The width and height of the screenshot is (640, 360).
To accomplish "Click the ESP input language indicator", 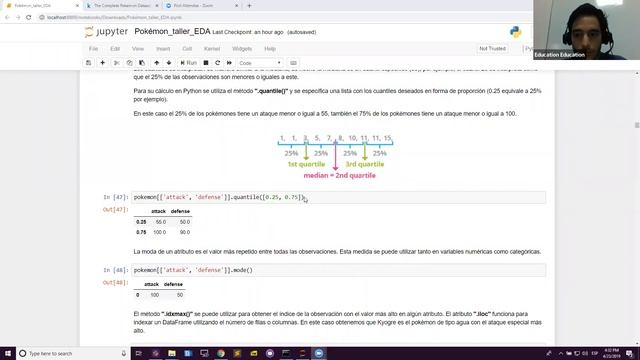I will [595, 353].
